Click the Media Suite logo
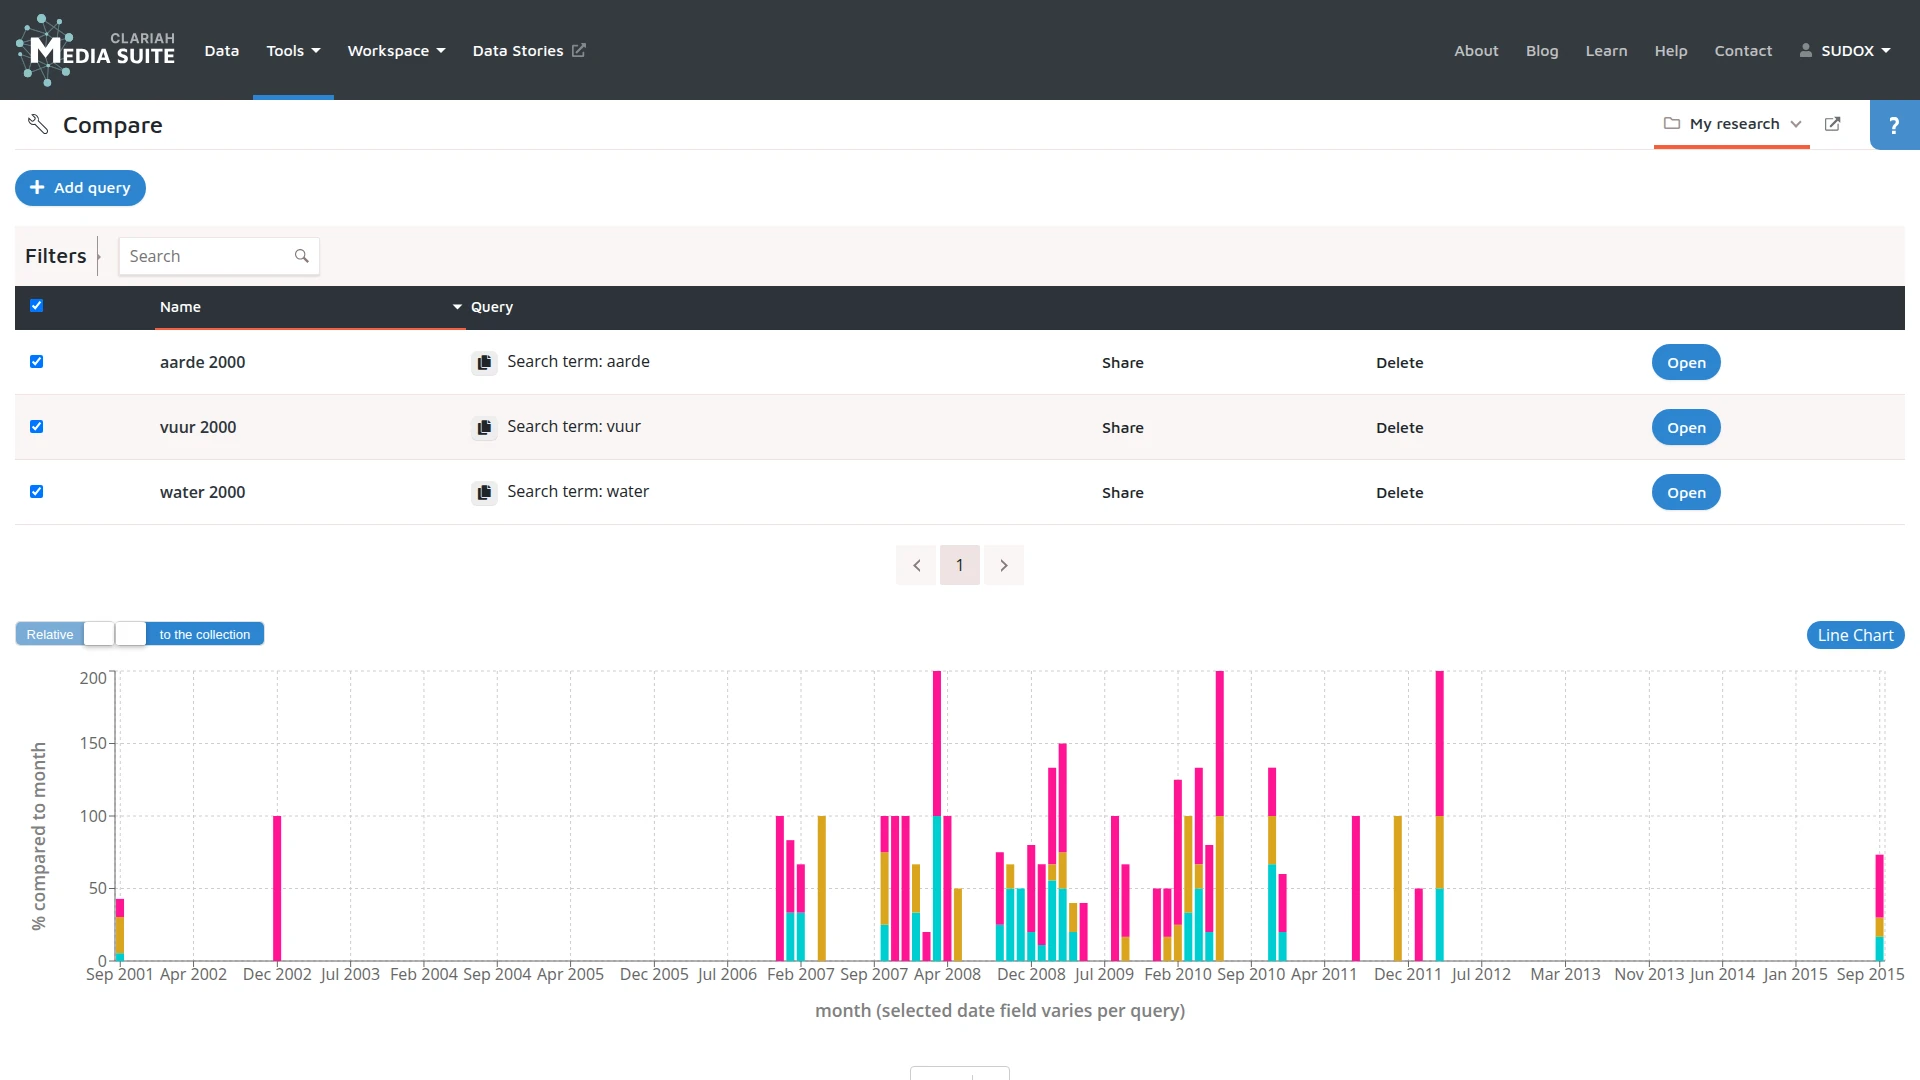This screenshot has height=1080, width=1920. pyautogui.click(x=95, y=50)
